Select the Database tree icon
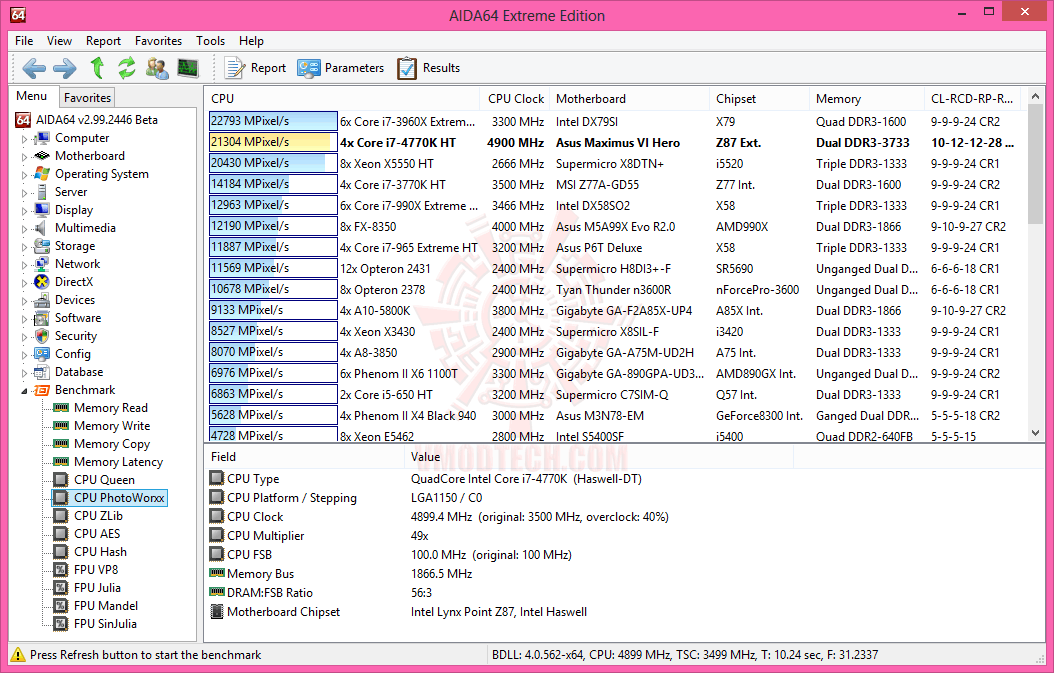The height and width of the screenshot is (673, 1054). pos(42,372)
